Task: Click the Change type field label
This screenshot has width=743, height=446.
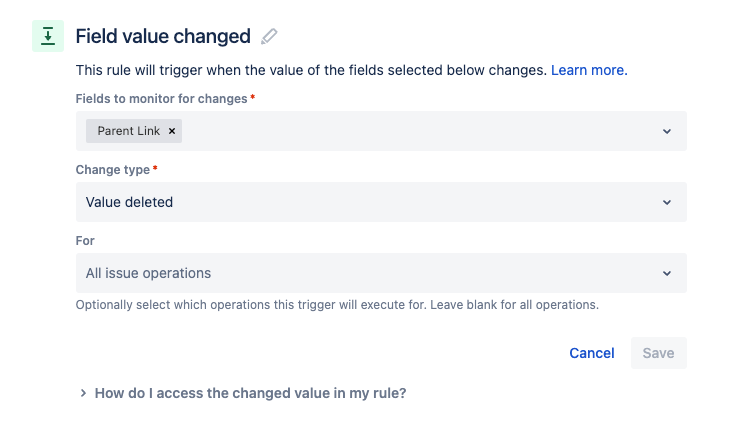Action: [113, 170]
